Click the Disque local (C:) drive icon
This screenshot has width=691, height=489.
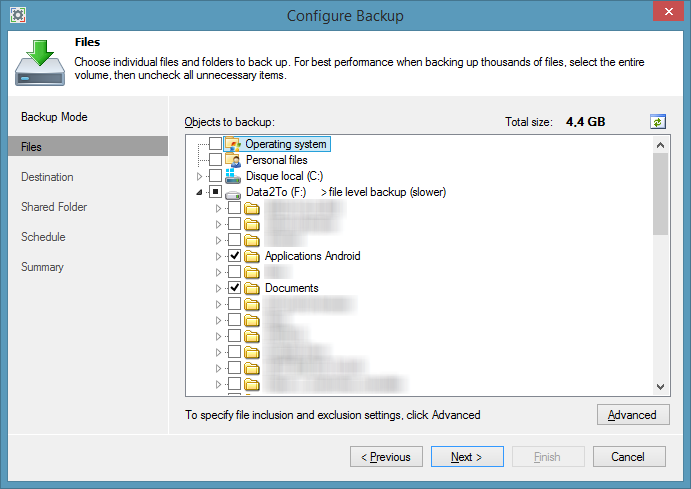click(233, 176)
